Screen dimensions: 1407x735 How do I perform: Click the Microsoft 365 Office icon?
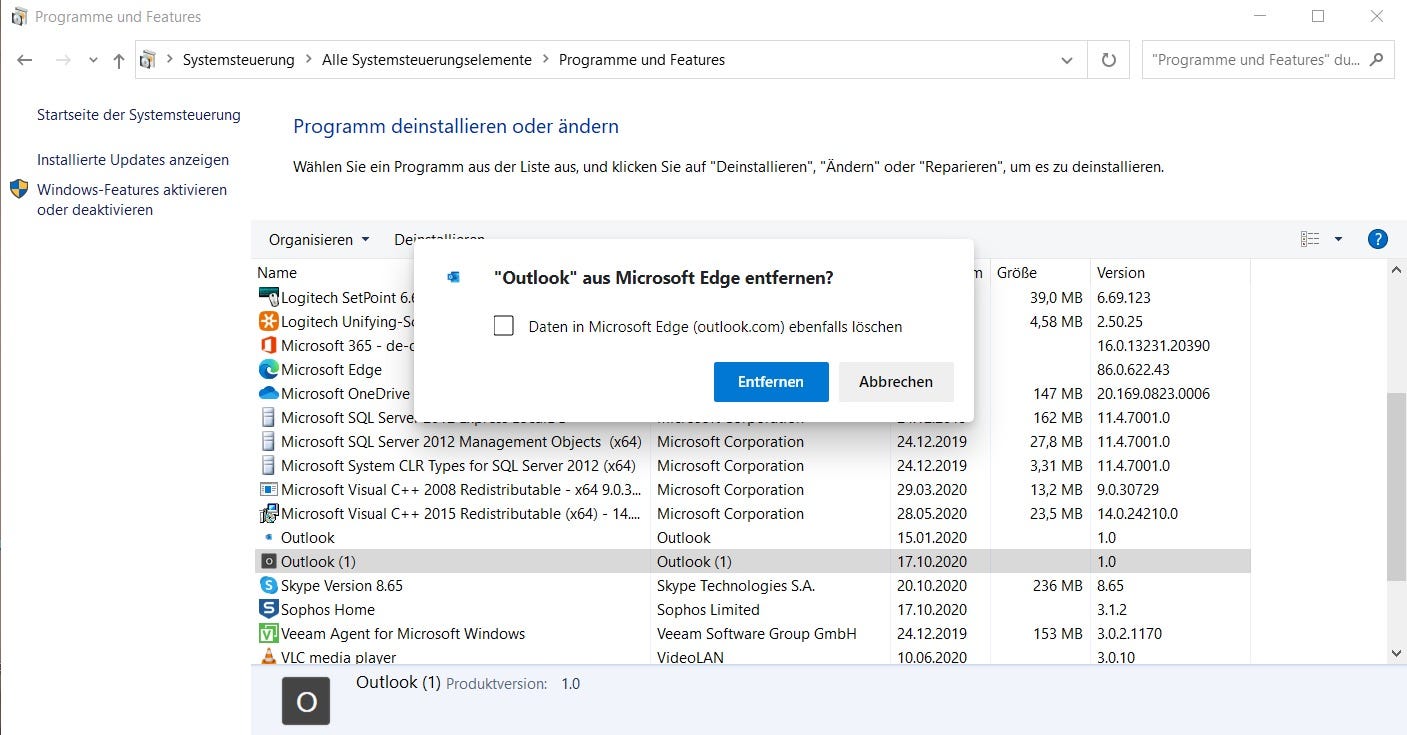point(268,345)
